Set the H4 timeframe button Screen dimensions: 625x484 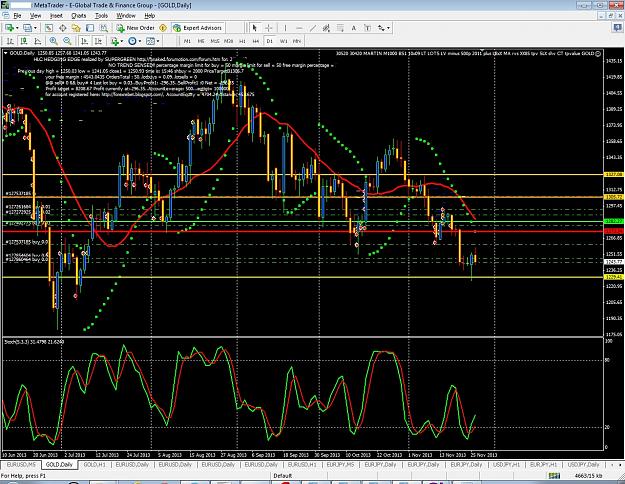[x=256, y=41]
